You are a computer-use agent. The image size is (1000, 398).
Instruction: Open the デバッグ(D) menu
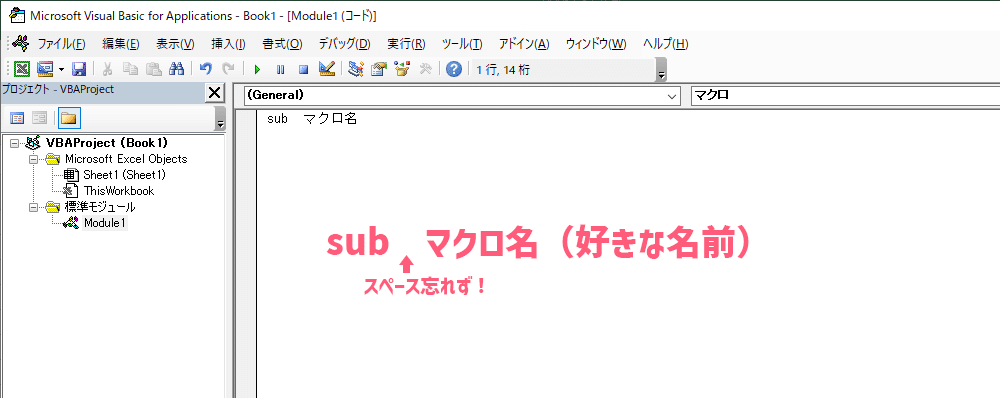[x=344, y=44]
